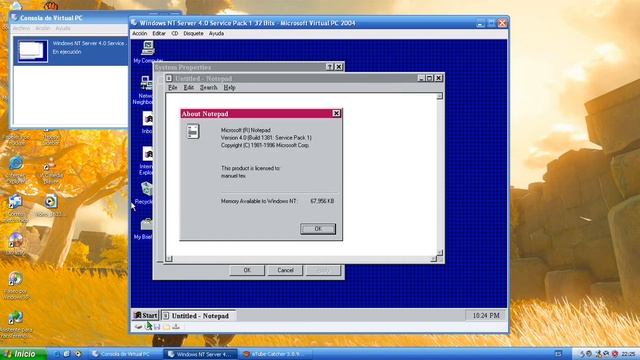Click Virtual PC window title bar icon

click(134, 23)
